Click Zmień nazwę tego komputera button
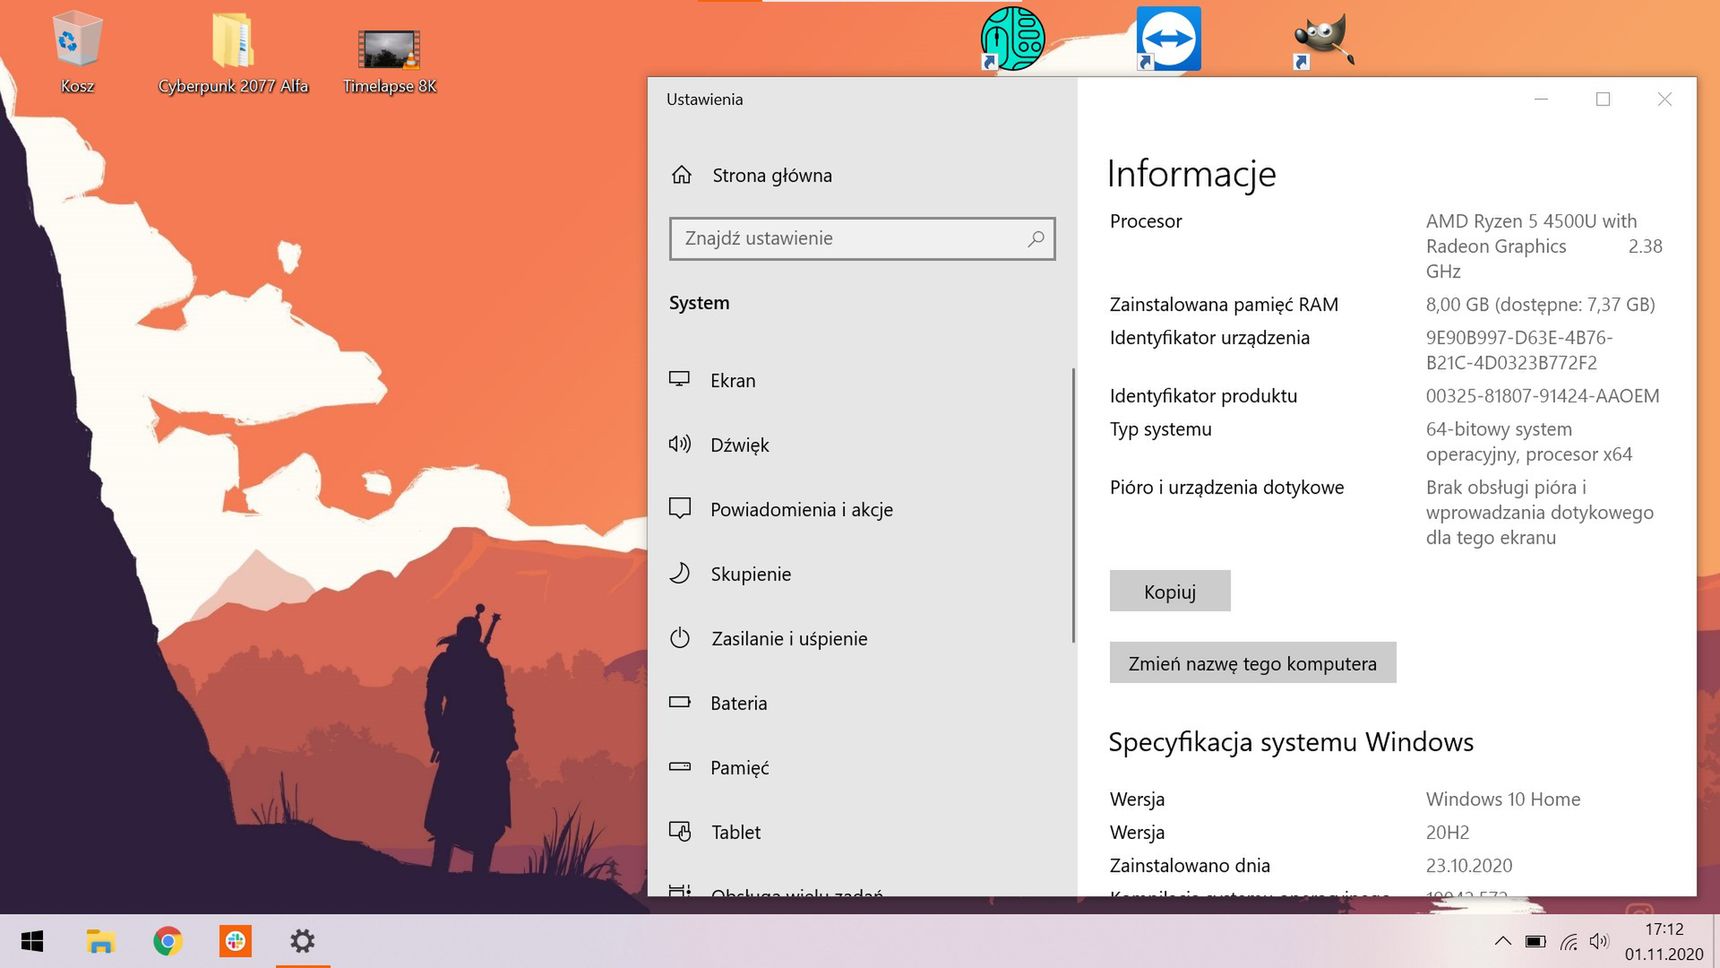 (x=1253, y=663)
